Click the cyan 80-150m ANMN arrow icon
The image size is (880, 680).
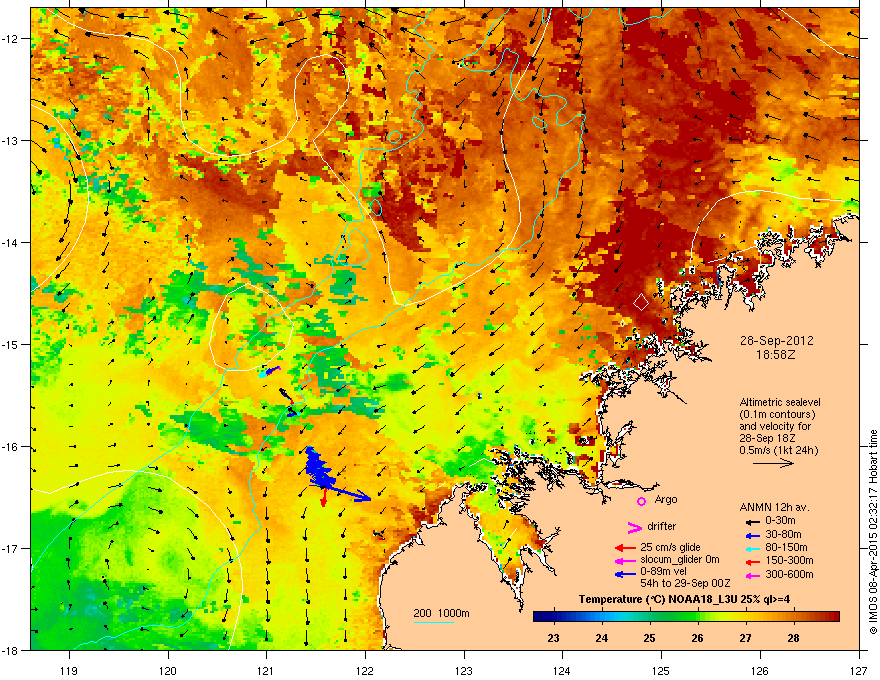[x=752, y=549]
